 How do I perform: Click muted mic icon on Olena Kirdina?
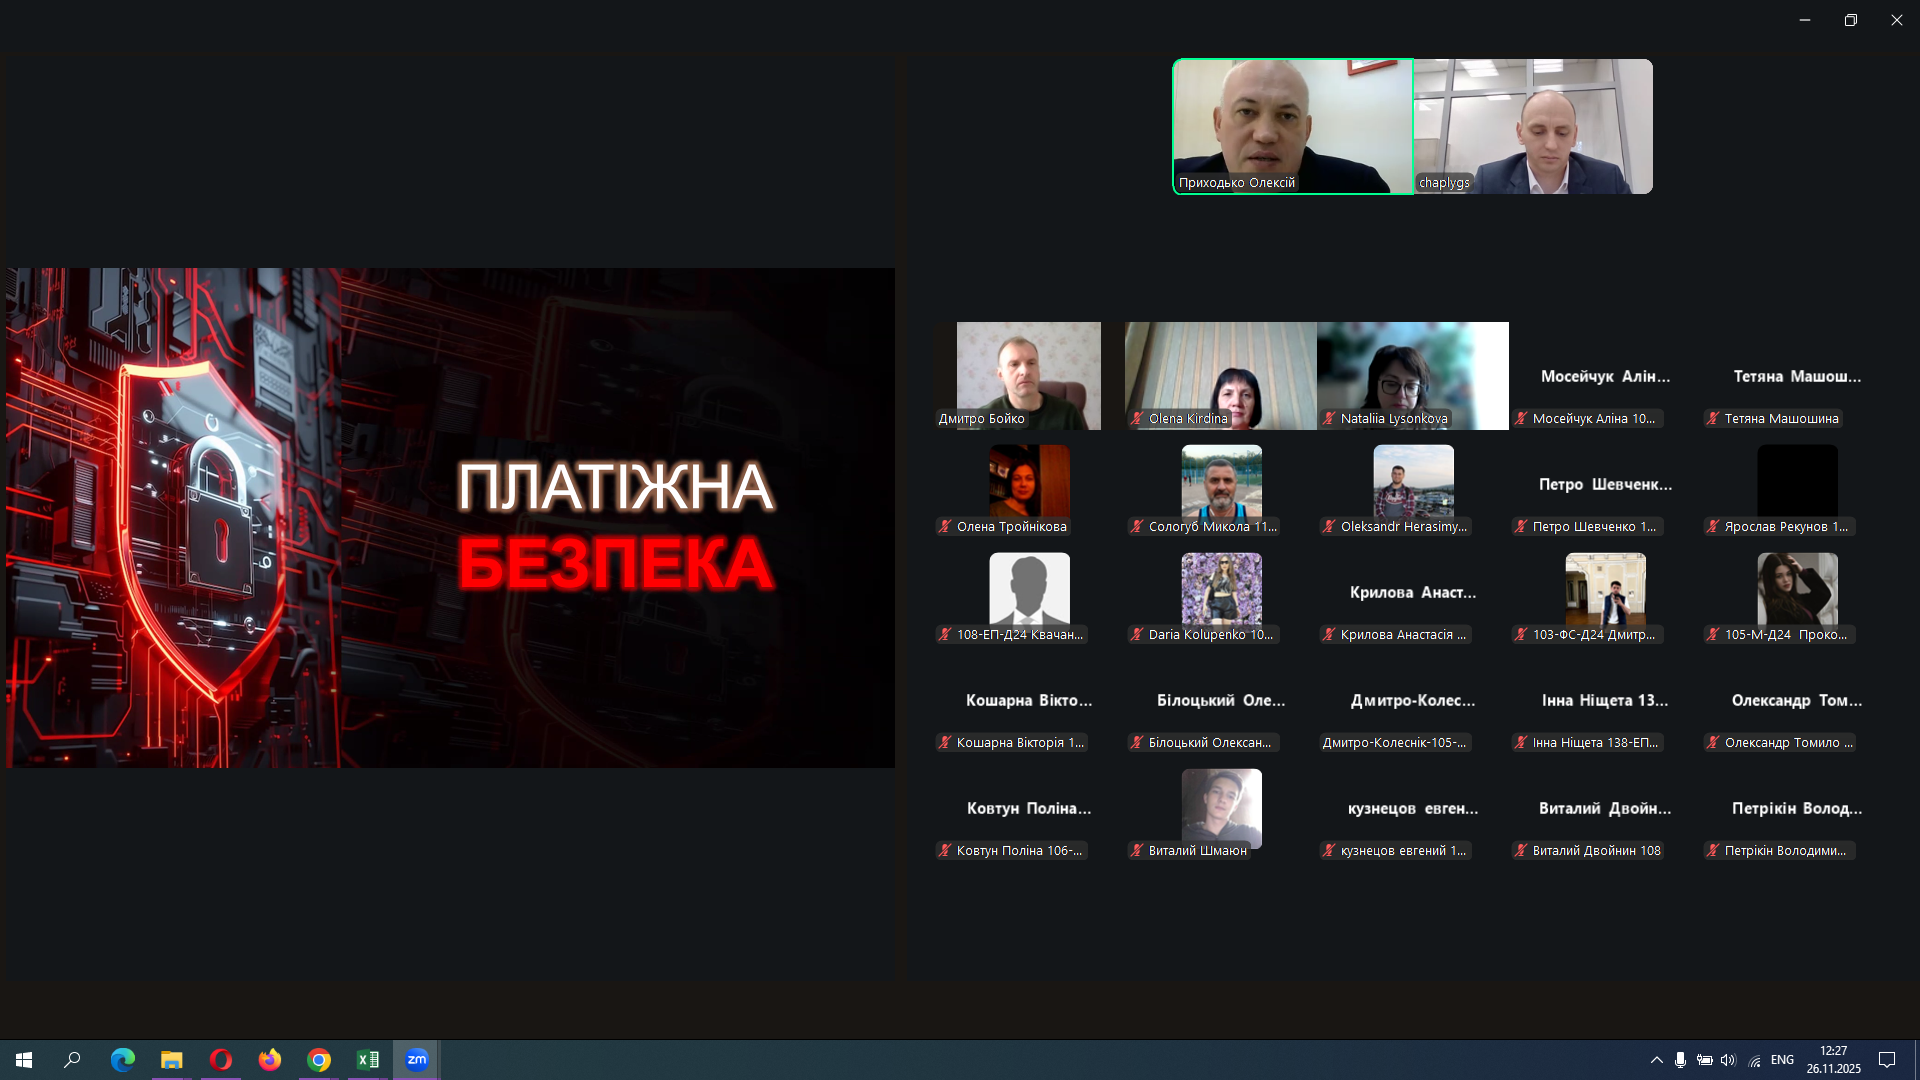tap(1137, 419)
